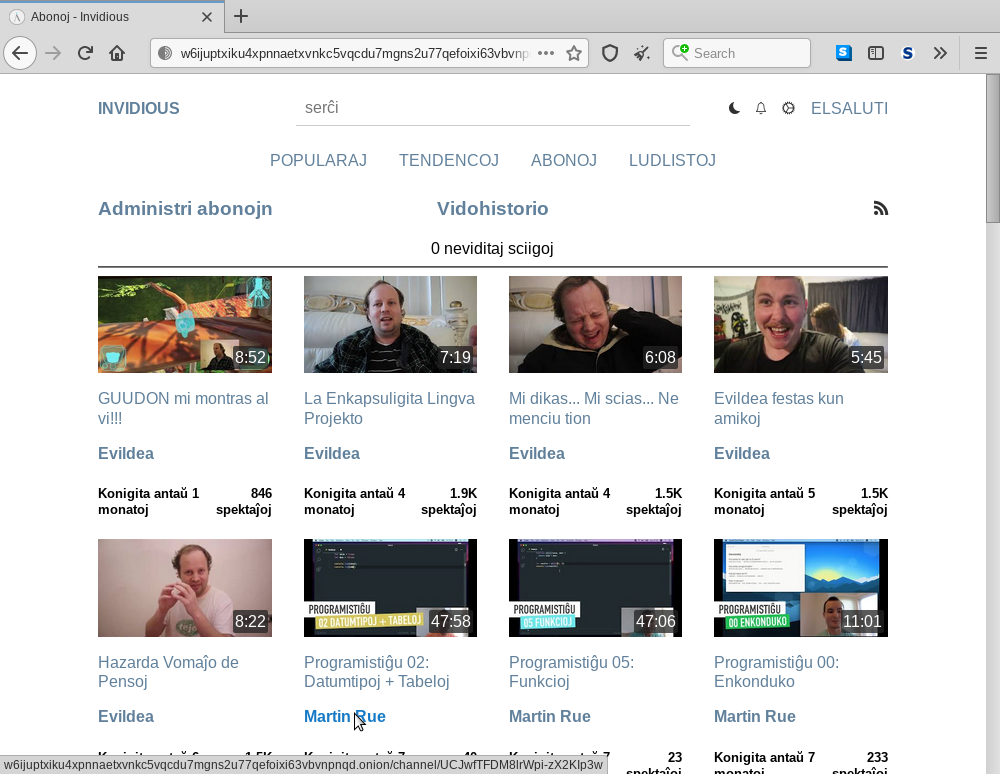Go back to previous page
Screen dimensions: 1000x774
coord(20,53)
